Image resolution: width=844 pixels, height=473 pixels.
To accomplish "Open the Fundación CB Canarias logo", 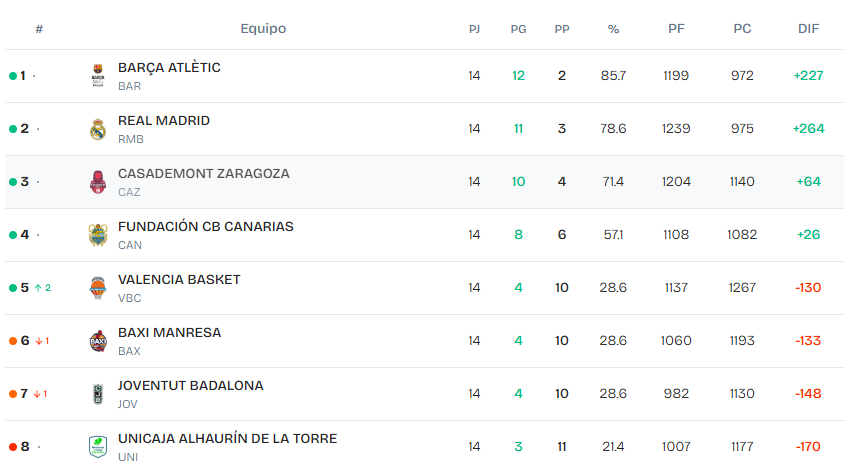I will [x=97, y=235].
